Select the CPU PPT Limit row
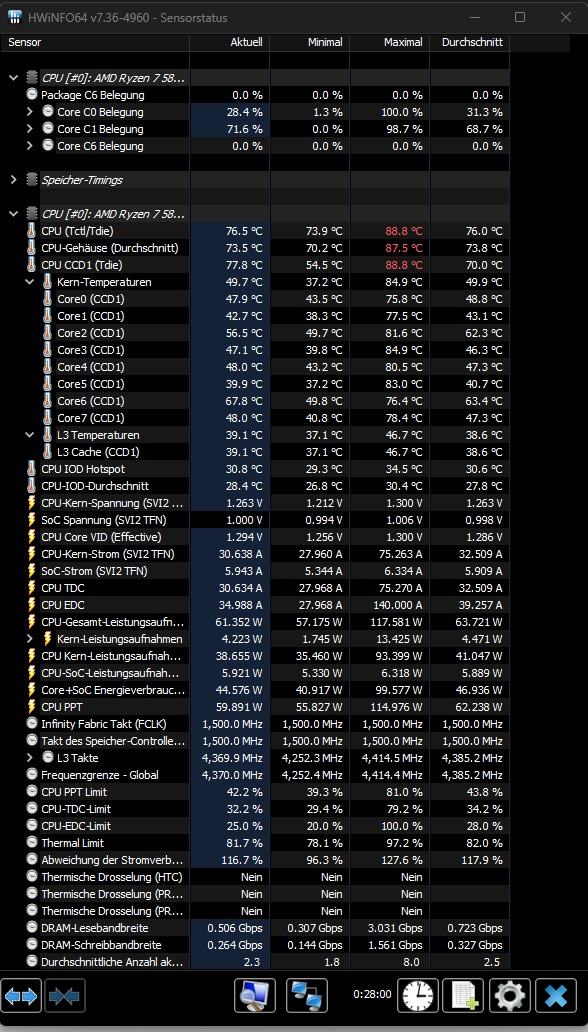This screenshot has height=1032, width=588. (255, 792)
